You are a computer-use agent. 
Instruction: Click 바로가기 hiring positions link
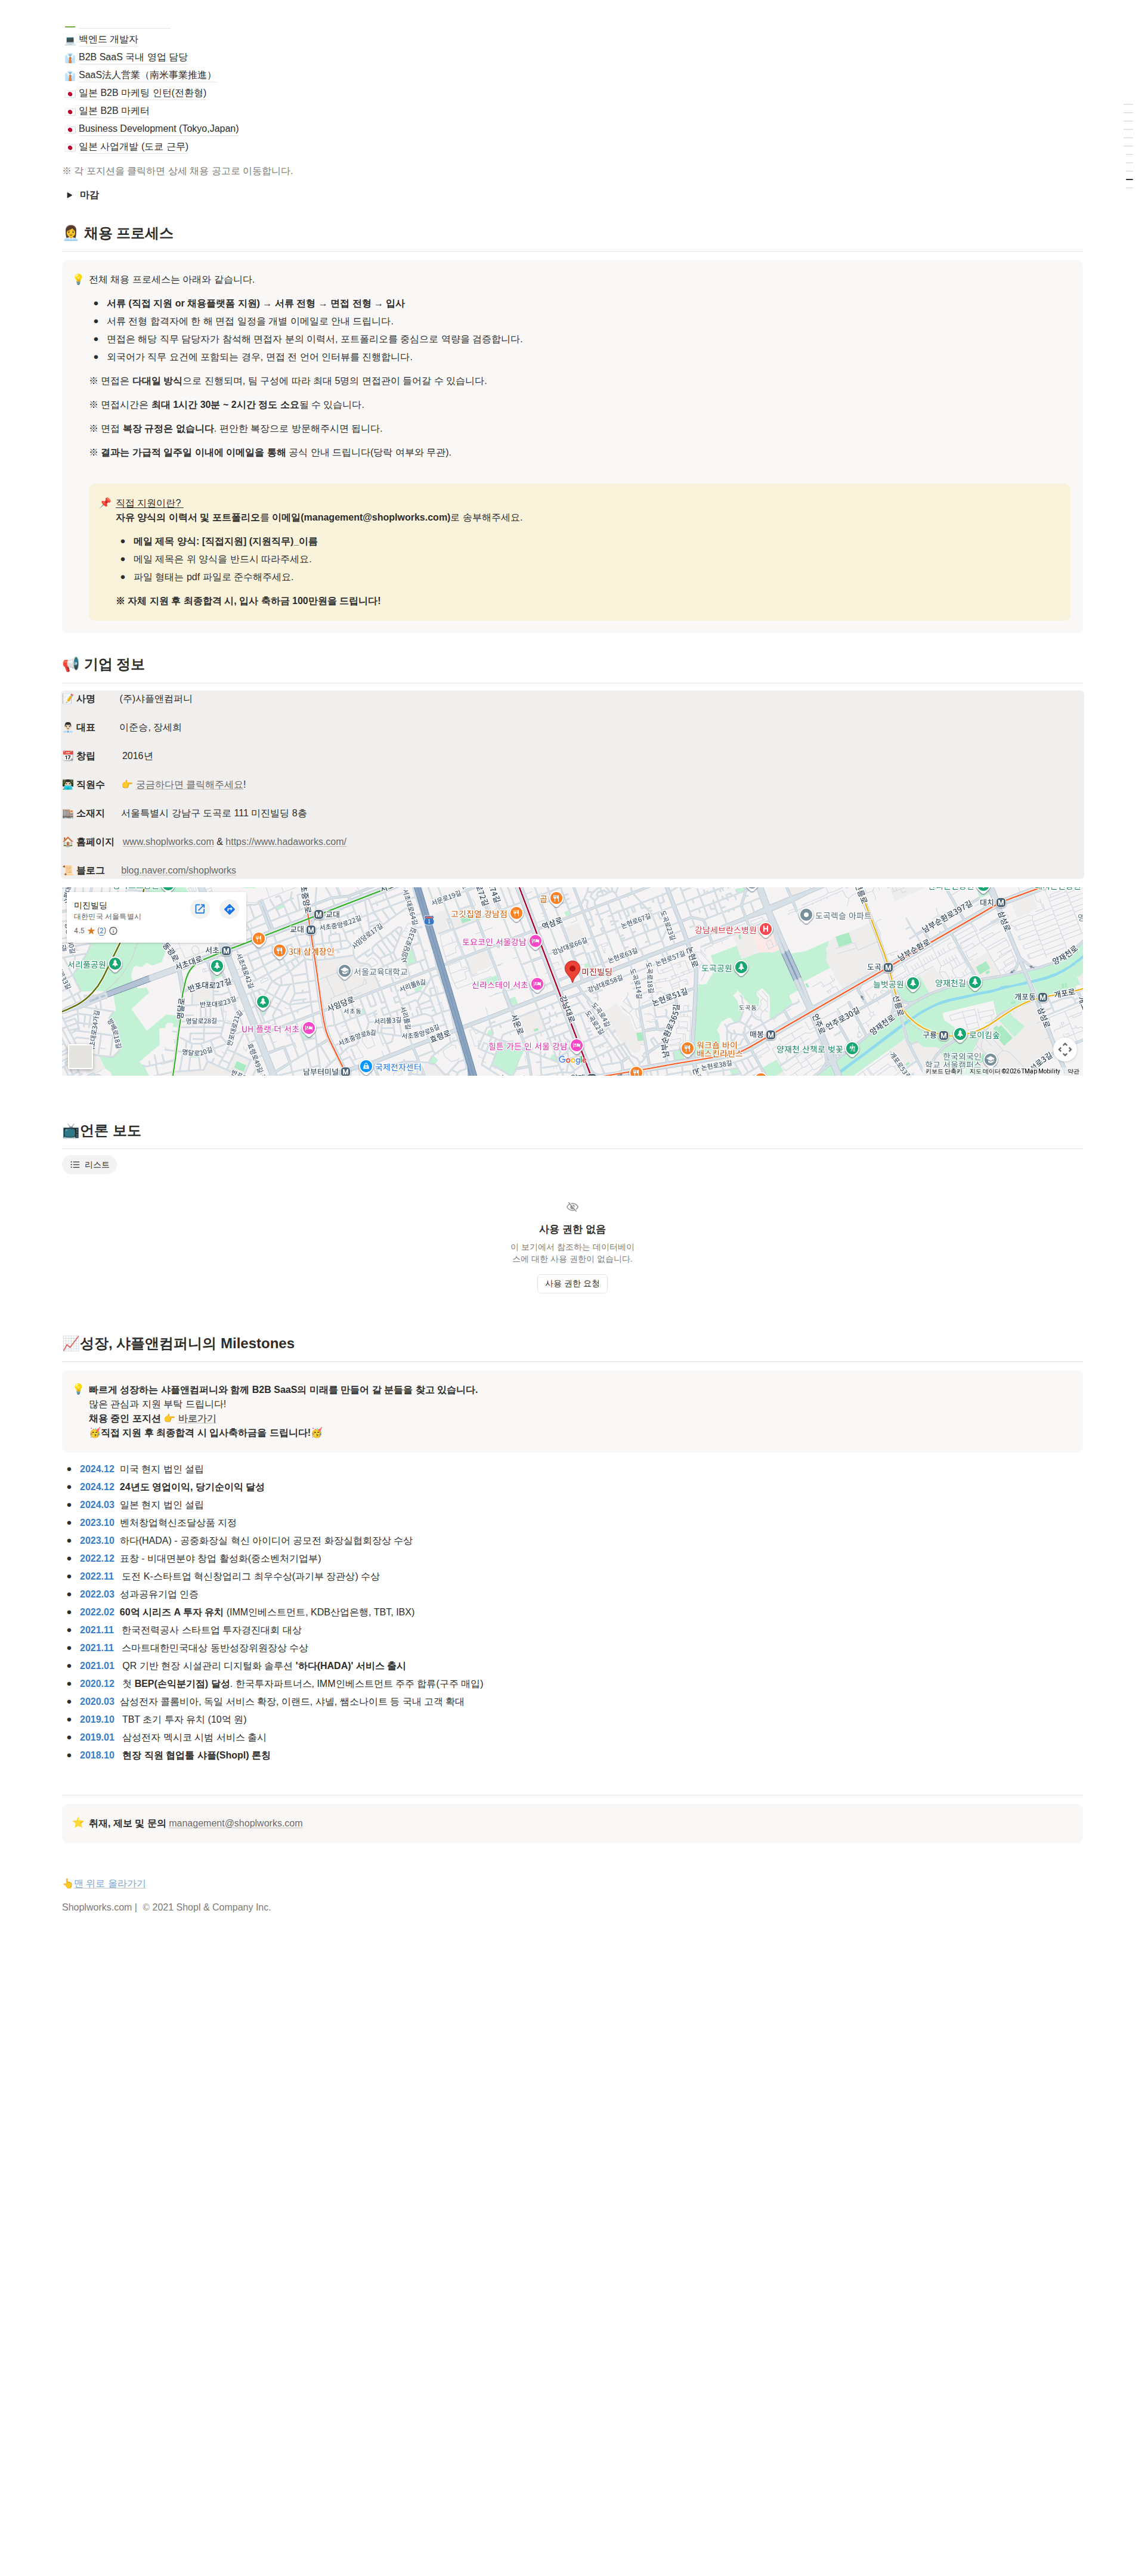point(197,1418)
